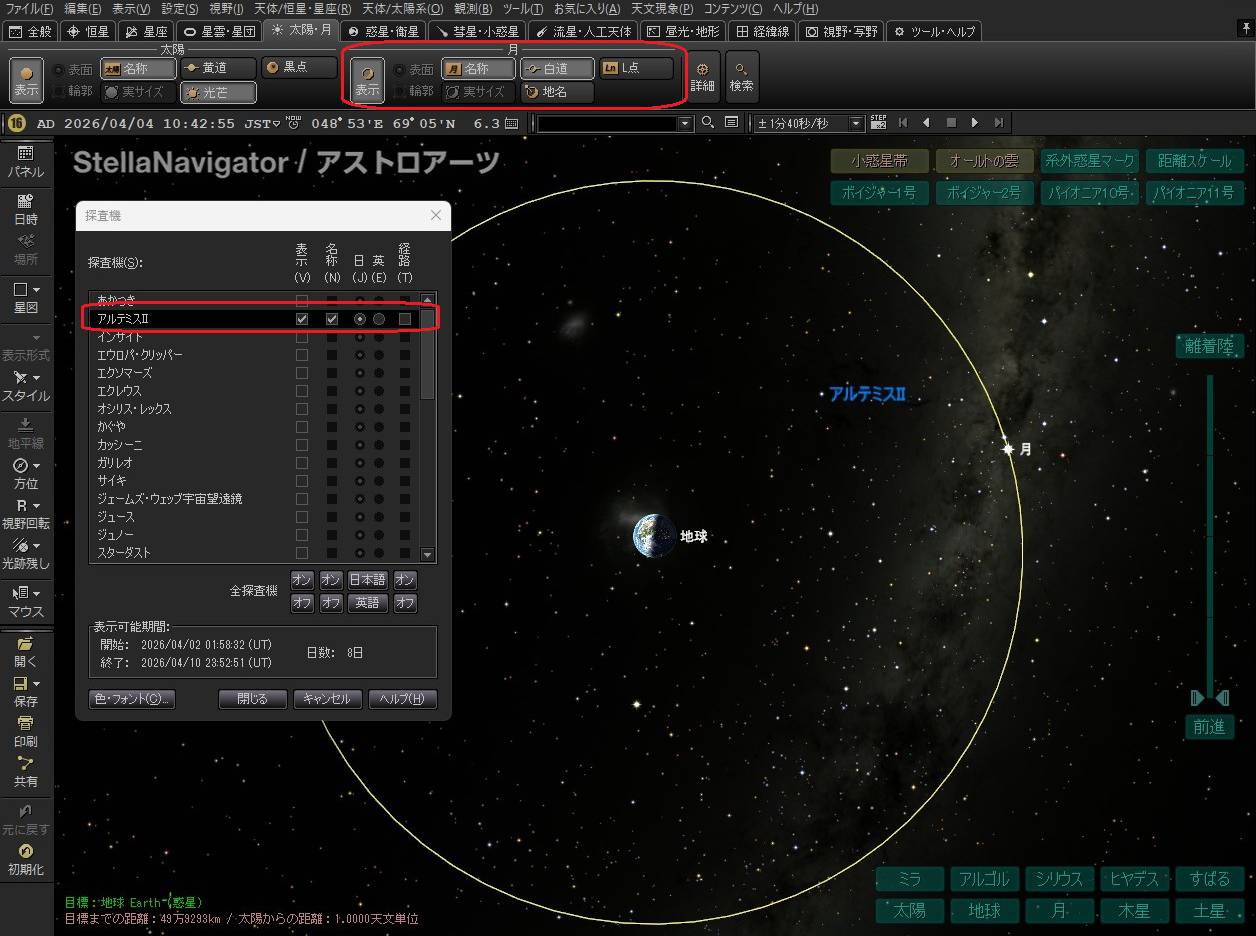The height and width of the screenshot is (936, 1256).
Task: Click the 印刷 print icon
Action: (26, 730)
